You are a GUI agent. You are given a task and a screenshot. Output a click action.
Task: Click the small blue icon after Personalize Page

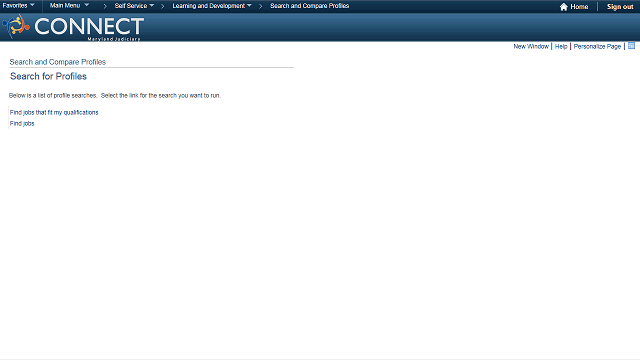[631, 46]
